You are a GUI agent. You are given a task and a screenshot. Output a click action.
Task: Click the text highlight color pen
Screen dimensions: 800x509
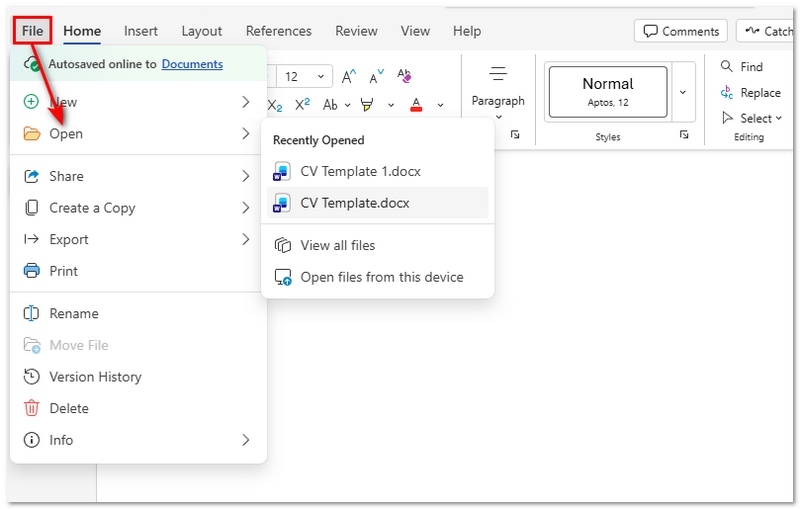click(x=366, y=104)
